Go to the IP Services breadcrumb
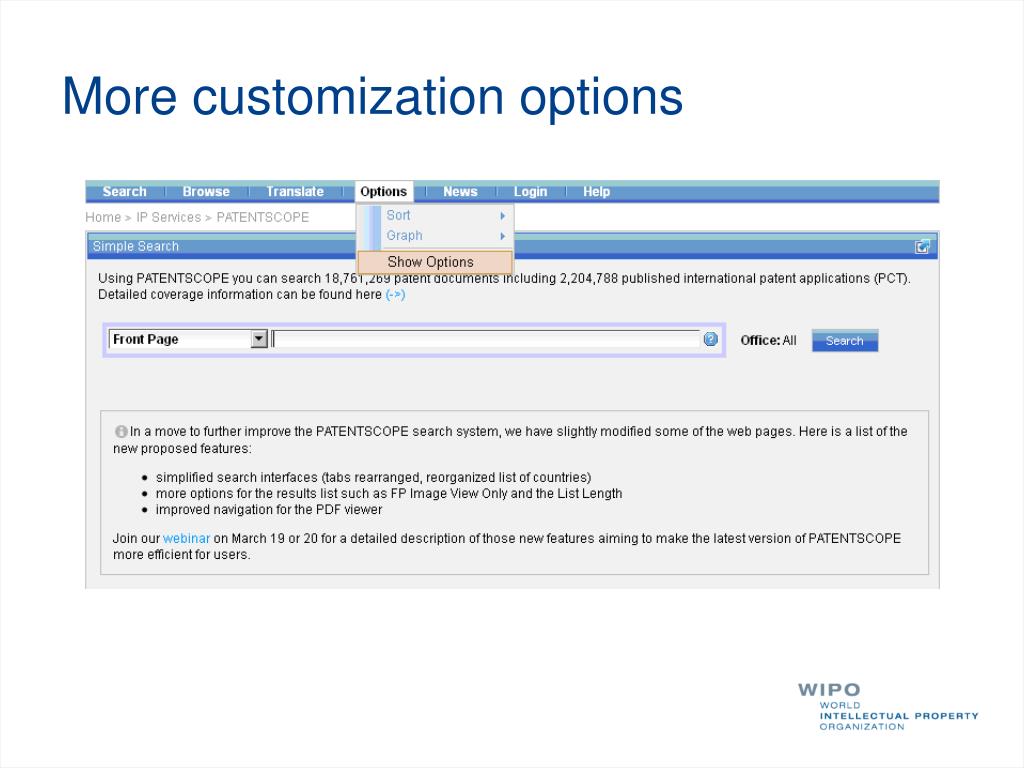The height and width of the screenshot is (768, 1024). [168, 217]
